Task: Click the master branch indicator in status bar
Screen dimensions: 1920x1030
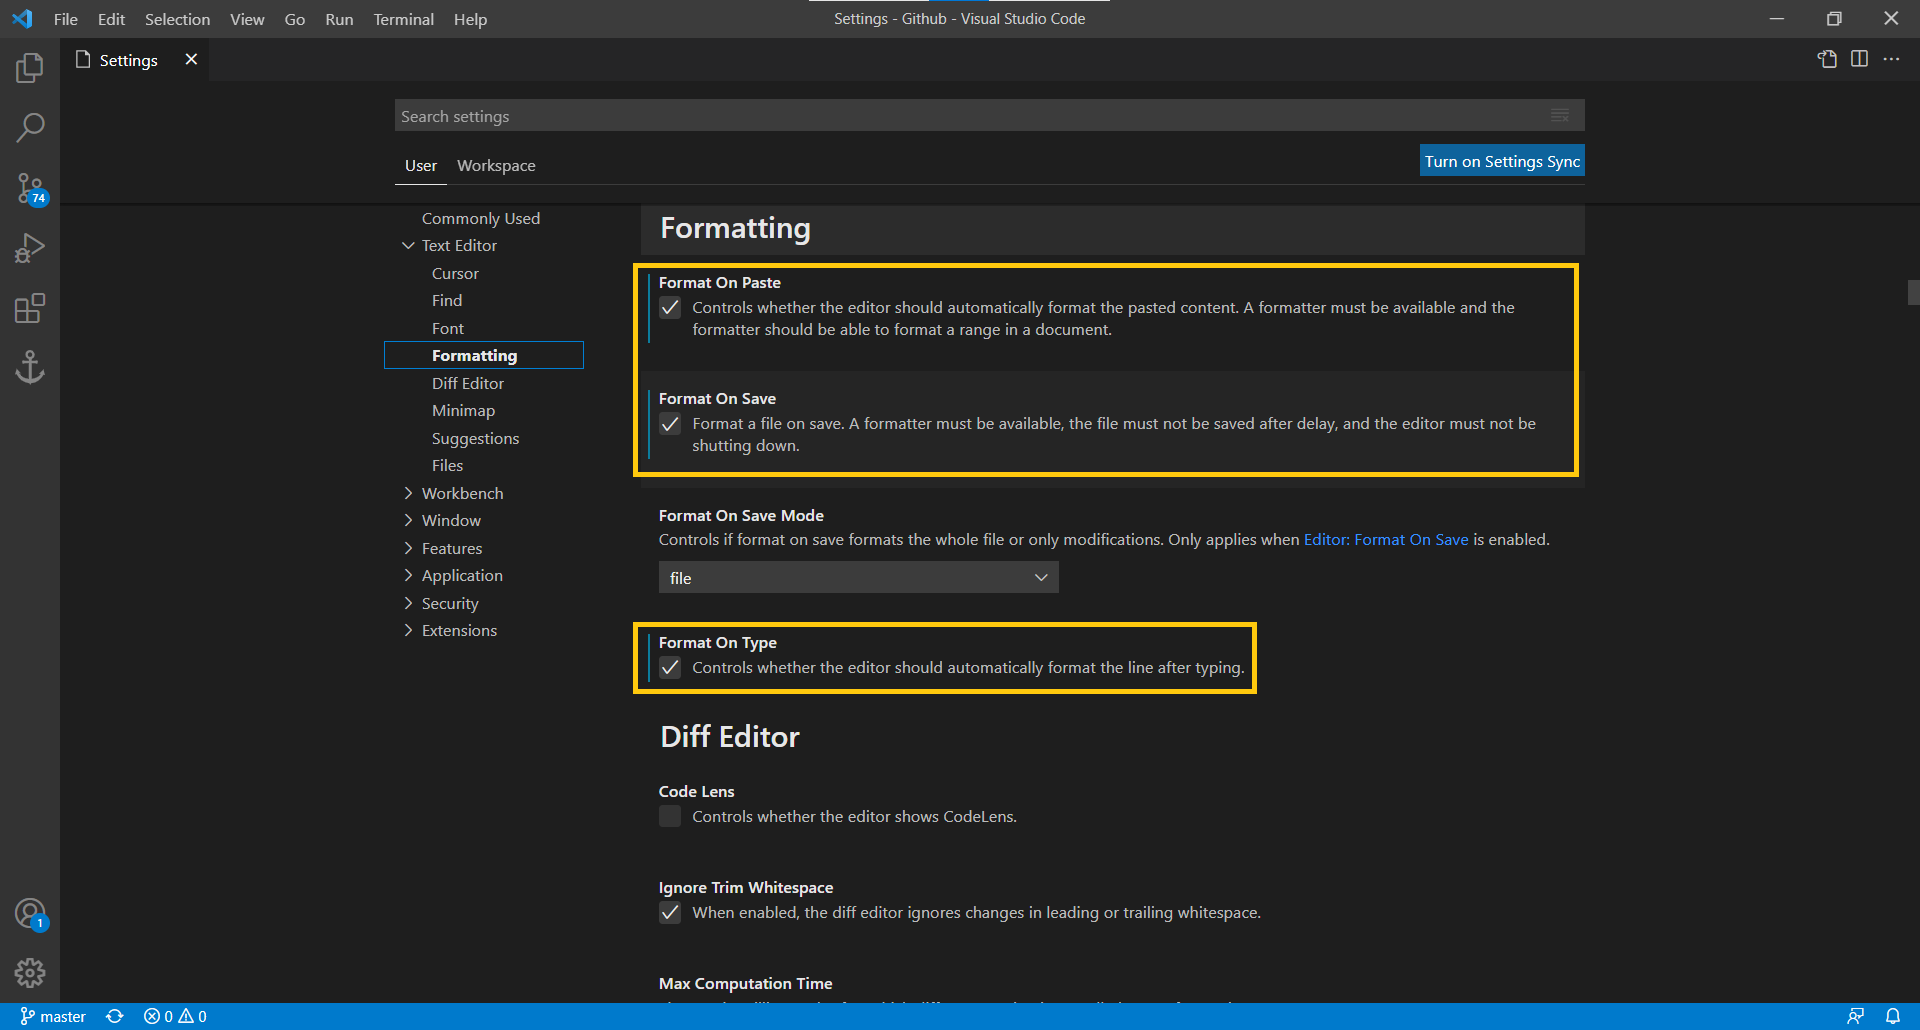Action: [x=53, y=1016]
